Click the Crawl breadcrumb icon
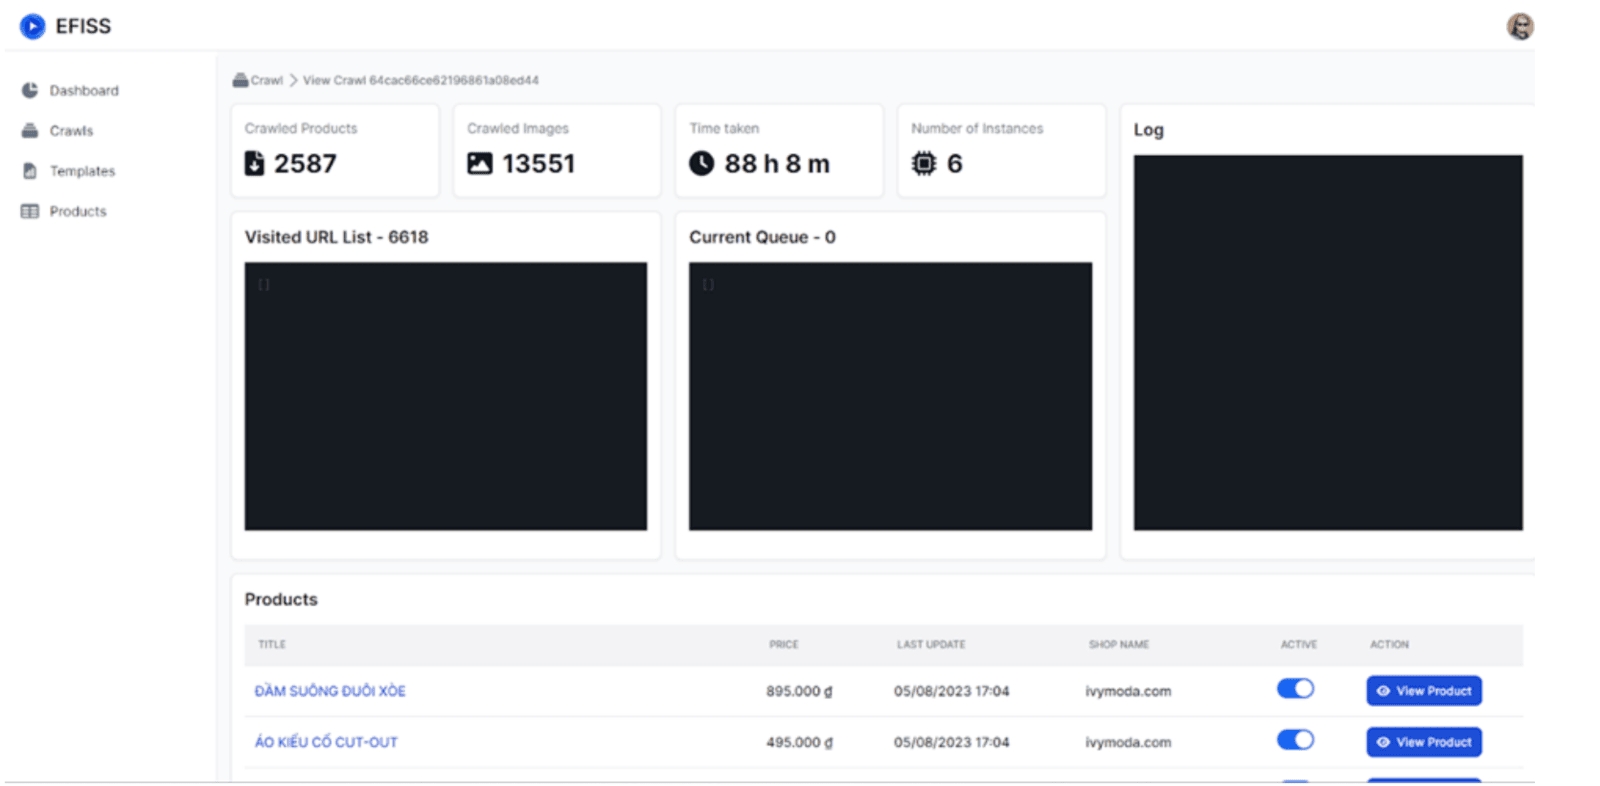This screenshot has height=786, width=1600. [x=240, y=80]
